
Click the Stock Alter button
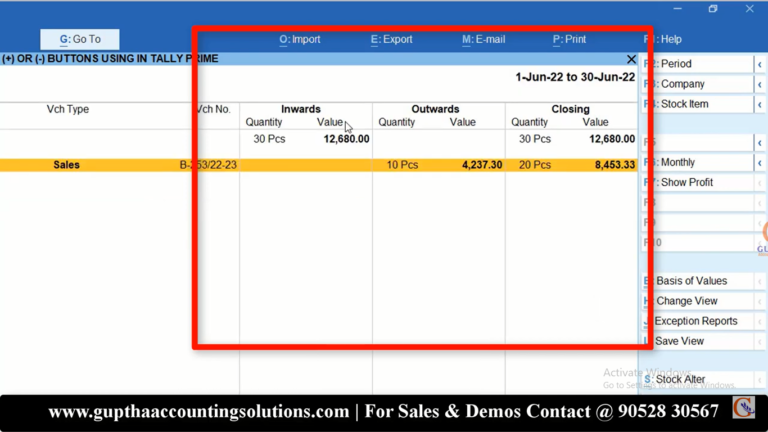pyautogui.click(x=697, y=380)
